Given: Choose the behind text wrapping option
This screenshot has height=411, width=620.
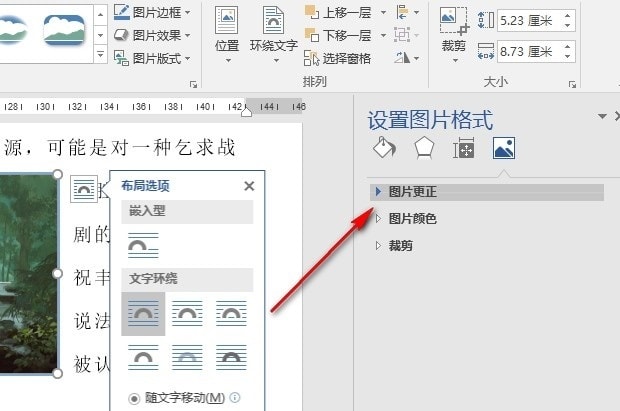Looking at the screenshot, I should (187, 358).
